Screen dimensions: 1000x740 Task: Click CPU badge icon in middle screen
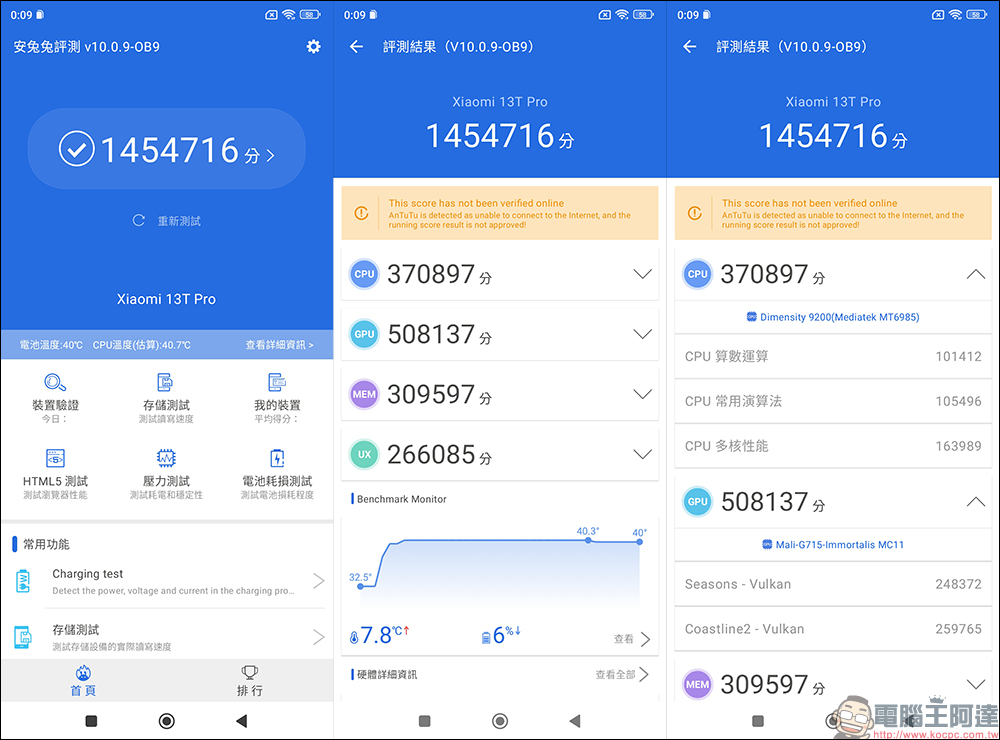pyautogui.click(x=364, y=274)
